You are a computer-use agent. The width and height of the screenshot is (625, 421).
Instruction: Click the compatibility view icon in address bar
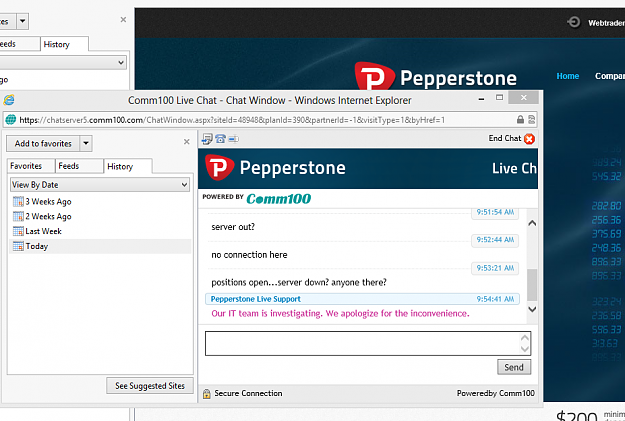point(531,120)
